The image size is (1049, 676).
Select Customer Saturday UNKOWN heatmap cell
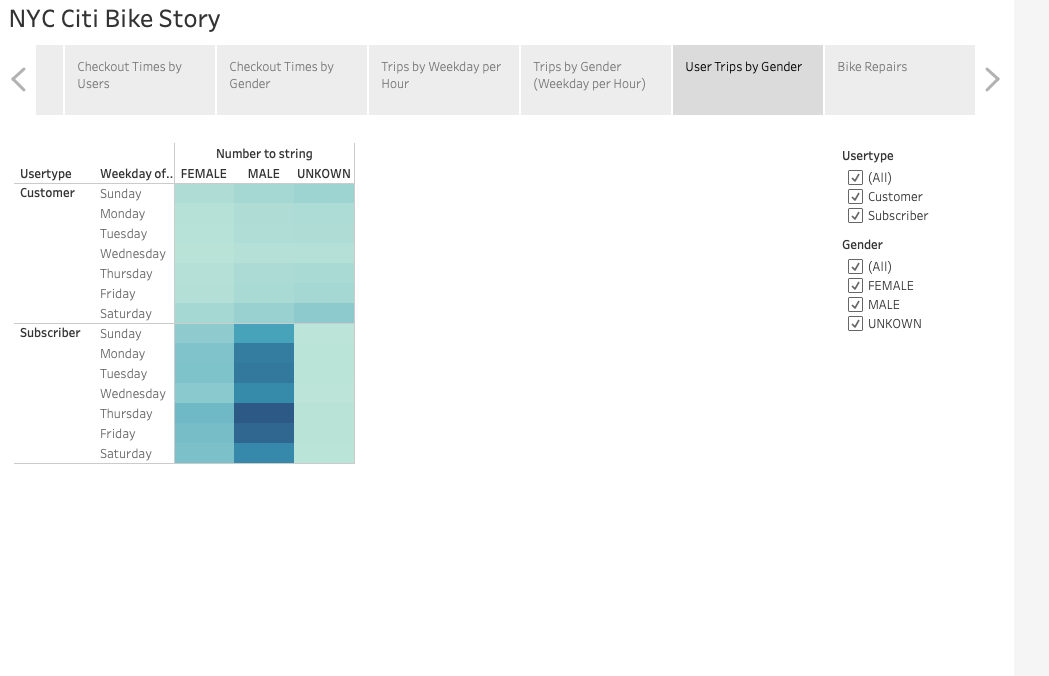click(x=324, y=313)
